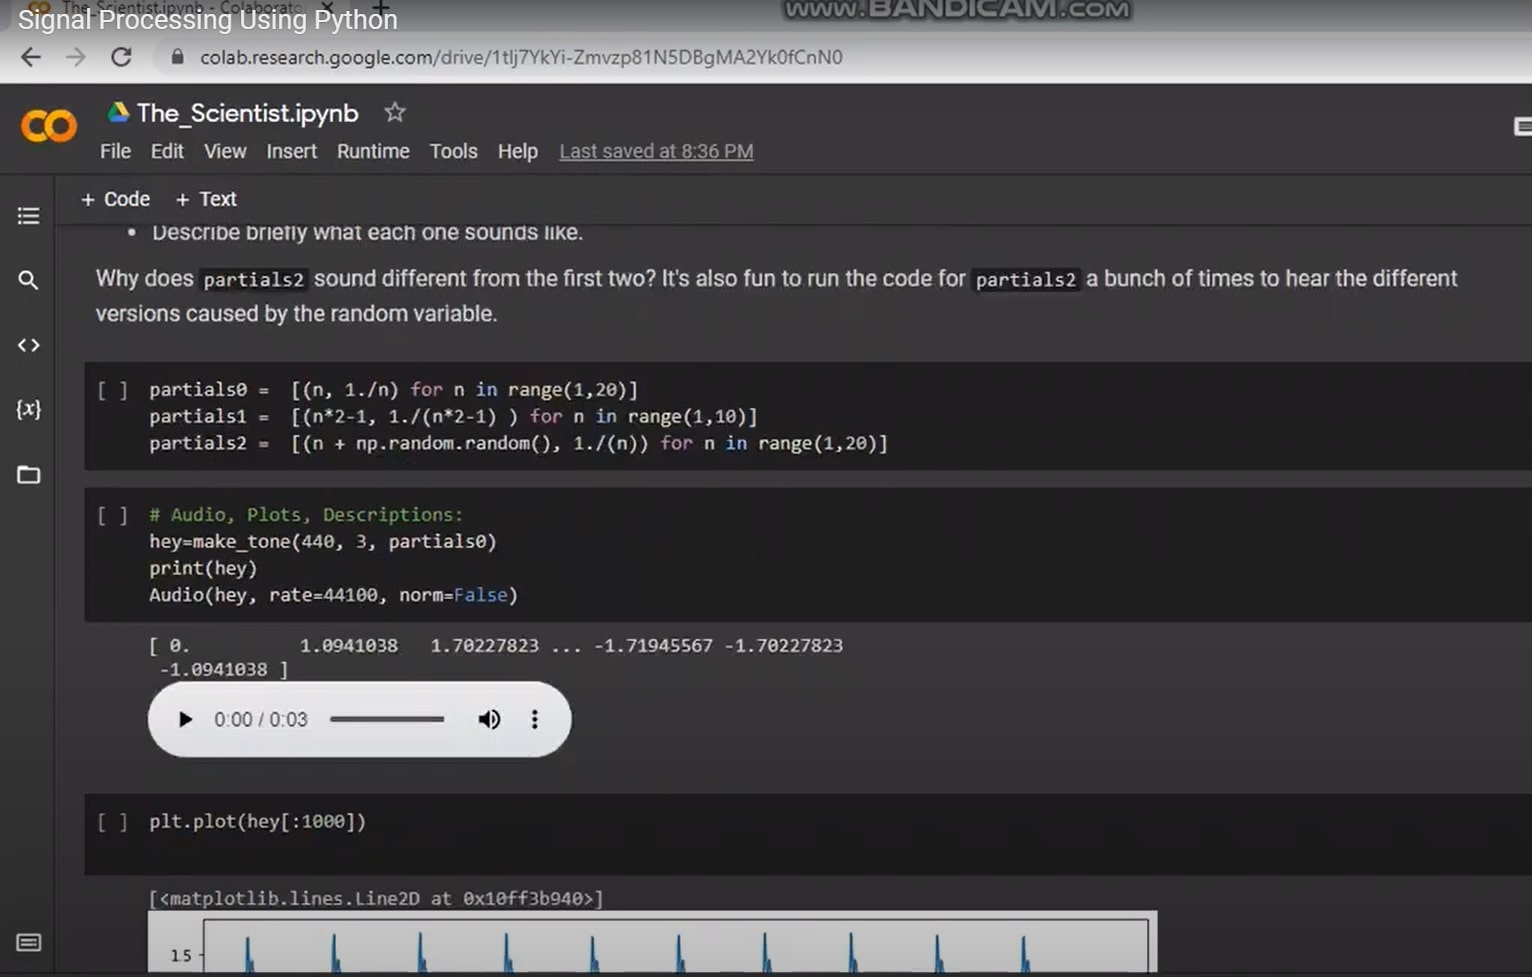This screenshot has height=977, width=1532.
Task: Open the variables inspector {x} icon
Action: (28, 409)
